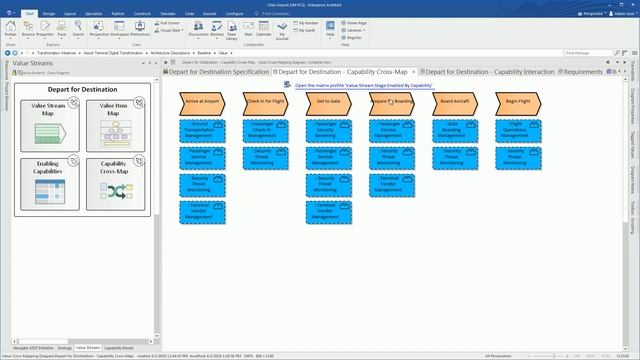
Task: Open the Capability Cross-Map tile
Action: [x=116, y=184]
